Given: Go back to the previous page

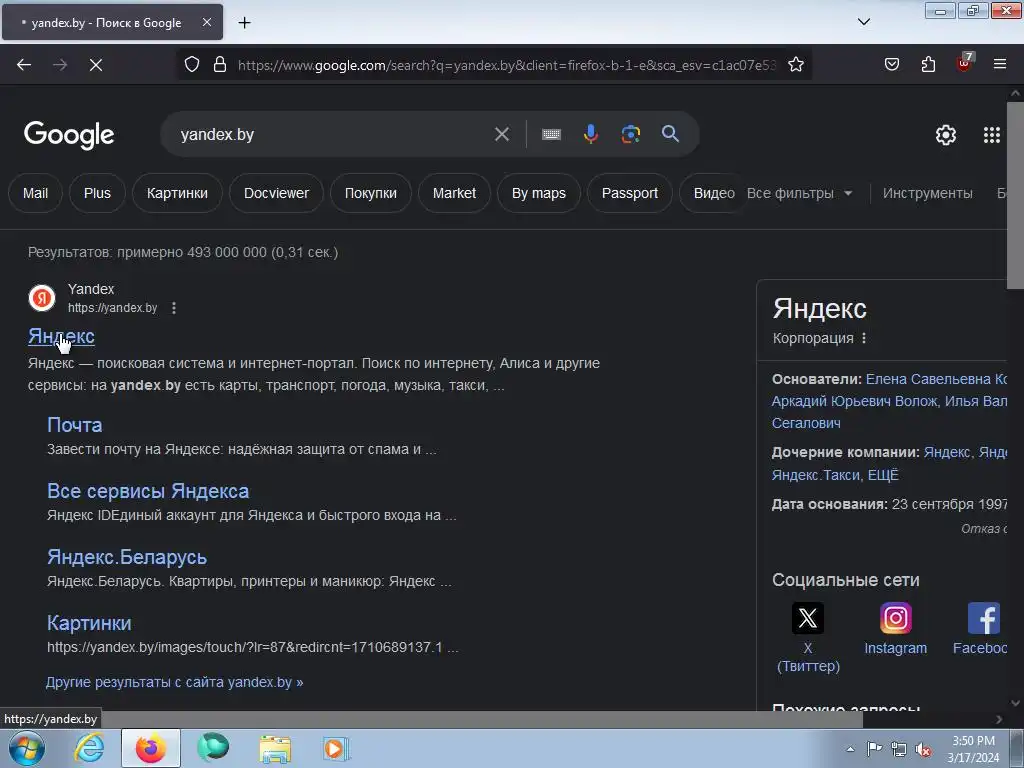Looking at the screenshot, I should coord(24,65).
